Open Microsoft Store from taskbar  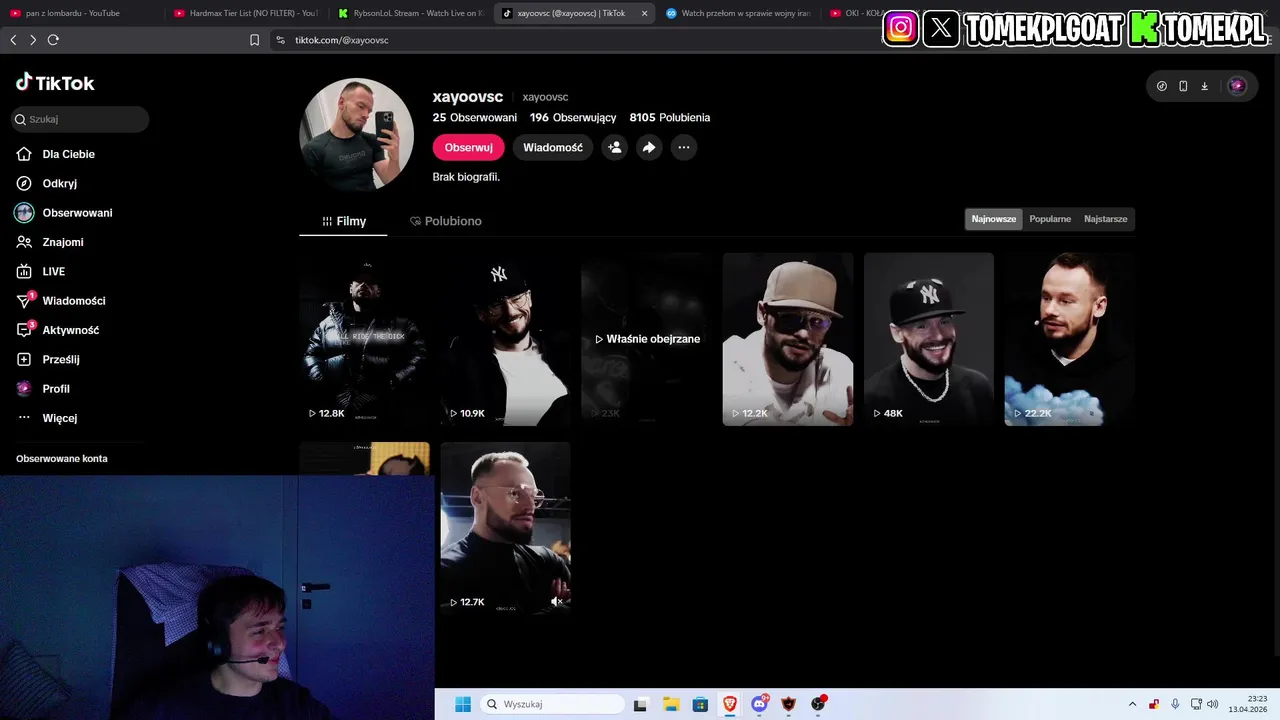tap(700, 704)
